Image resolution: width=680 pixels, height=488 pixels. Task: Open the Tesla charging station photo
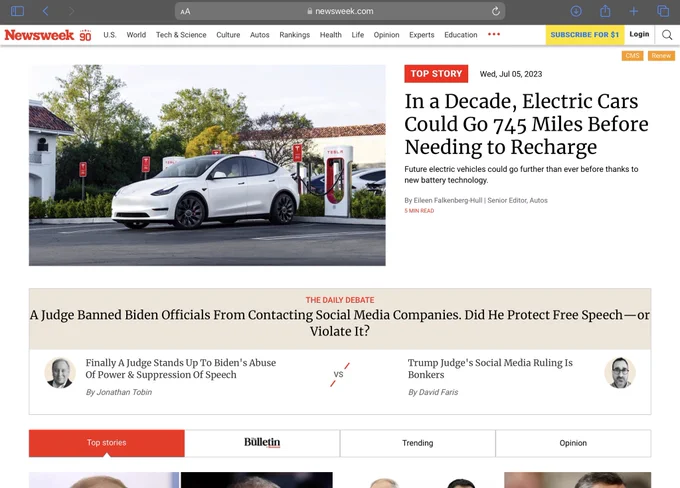tap(207, 165)
